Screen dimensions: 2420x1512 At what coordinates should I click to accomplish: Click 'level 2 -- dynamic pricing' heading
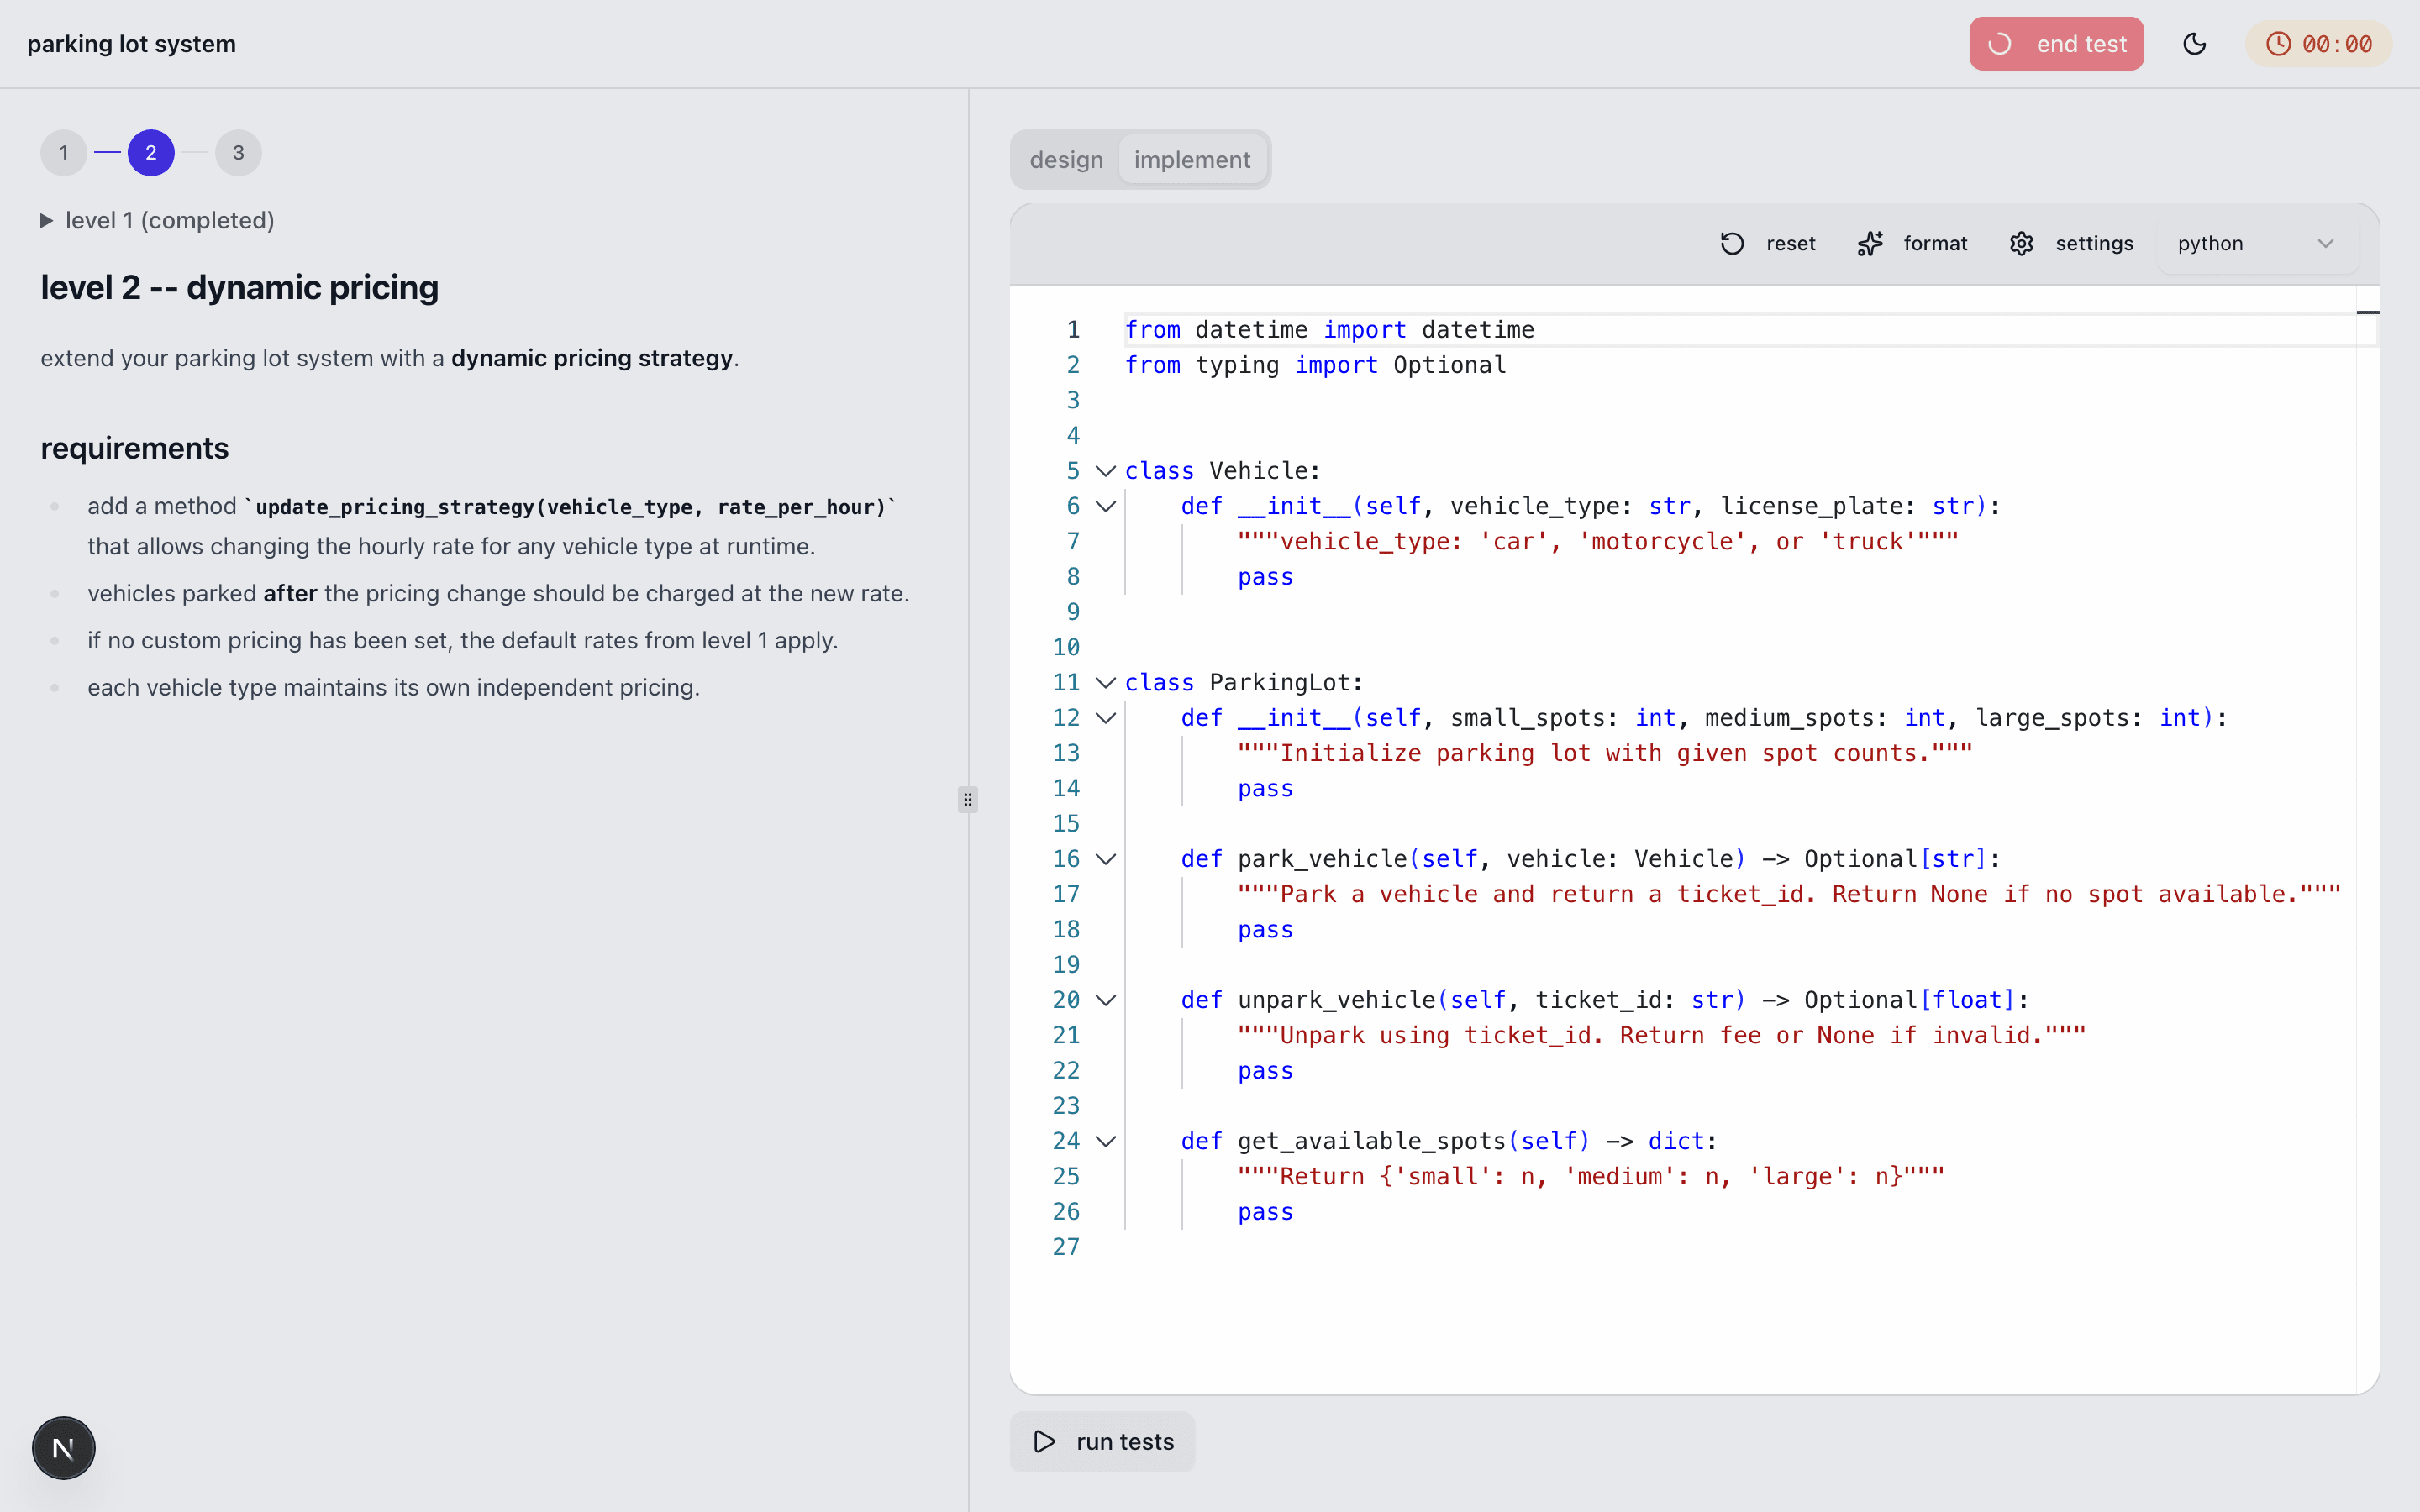(239, 288)
